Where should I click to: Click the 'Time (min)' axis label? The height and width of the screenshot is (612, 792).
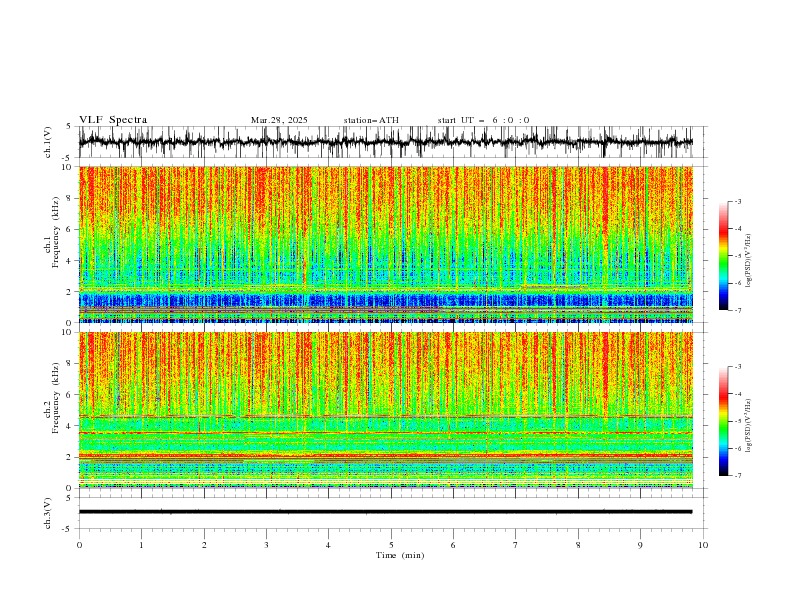coord(400,555)
